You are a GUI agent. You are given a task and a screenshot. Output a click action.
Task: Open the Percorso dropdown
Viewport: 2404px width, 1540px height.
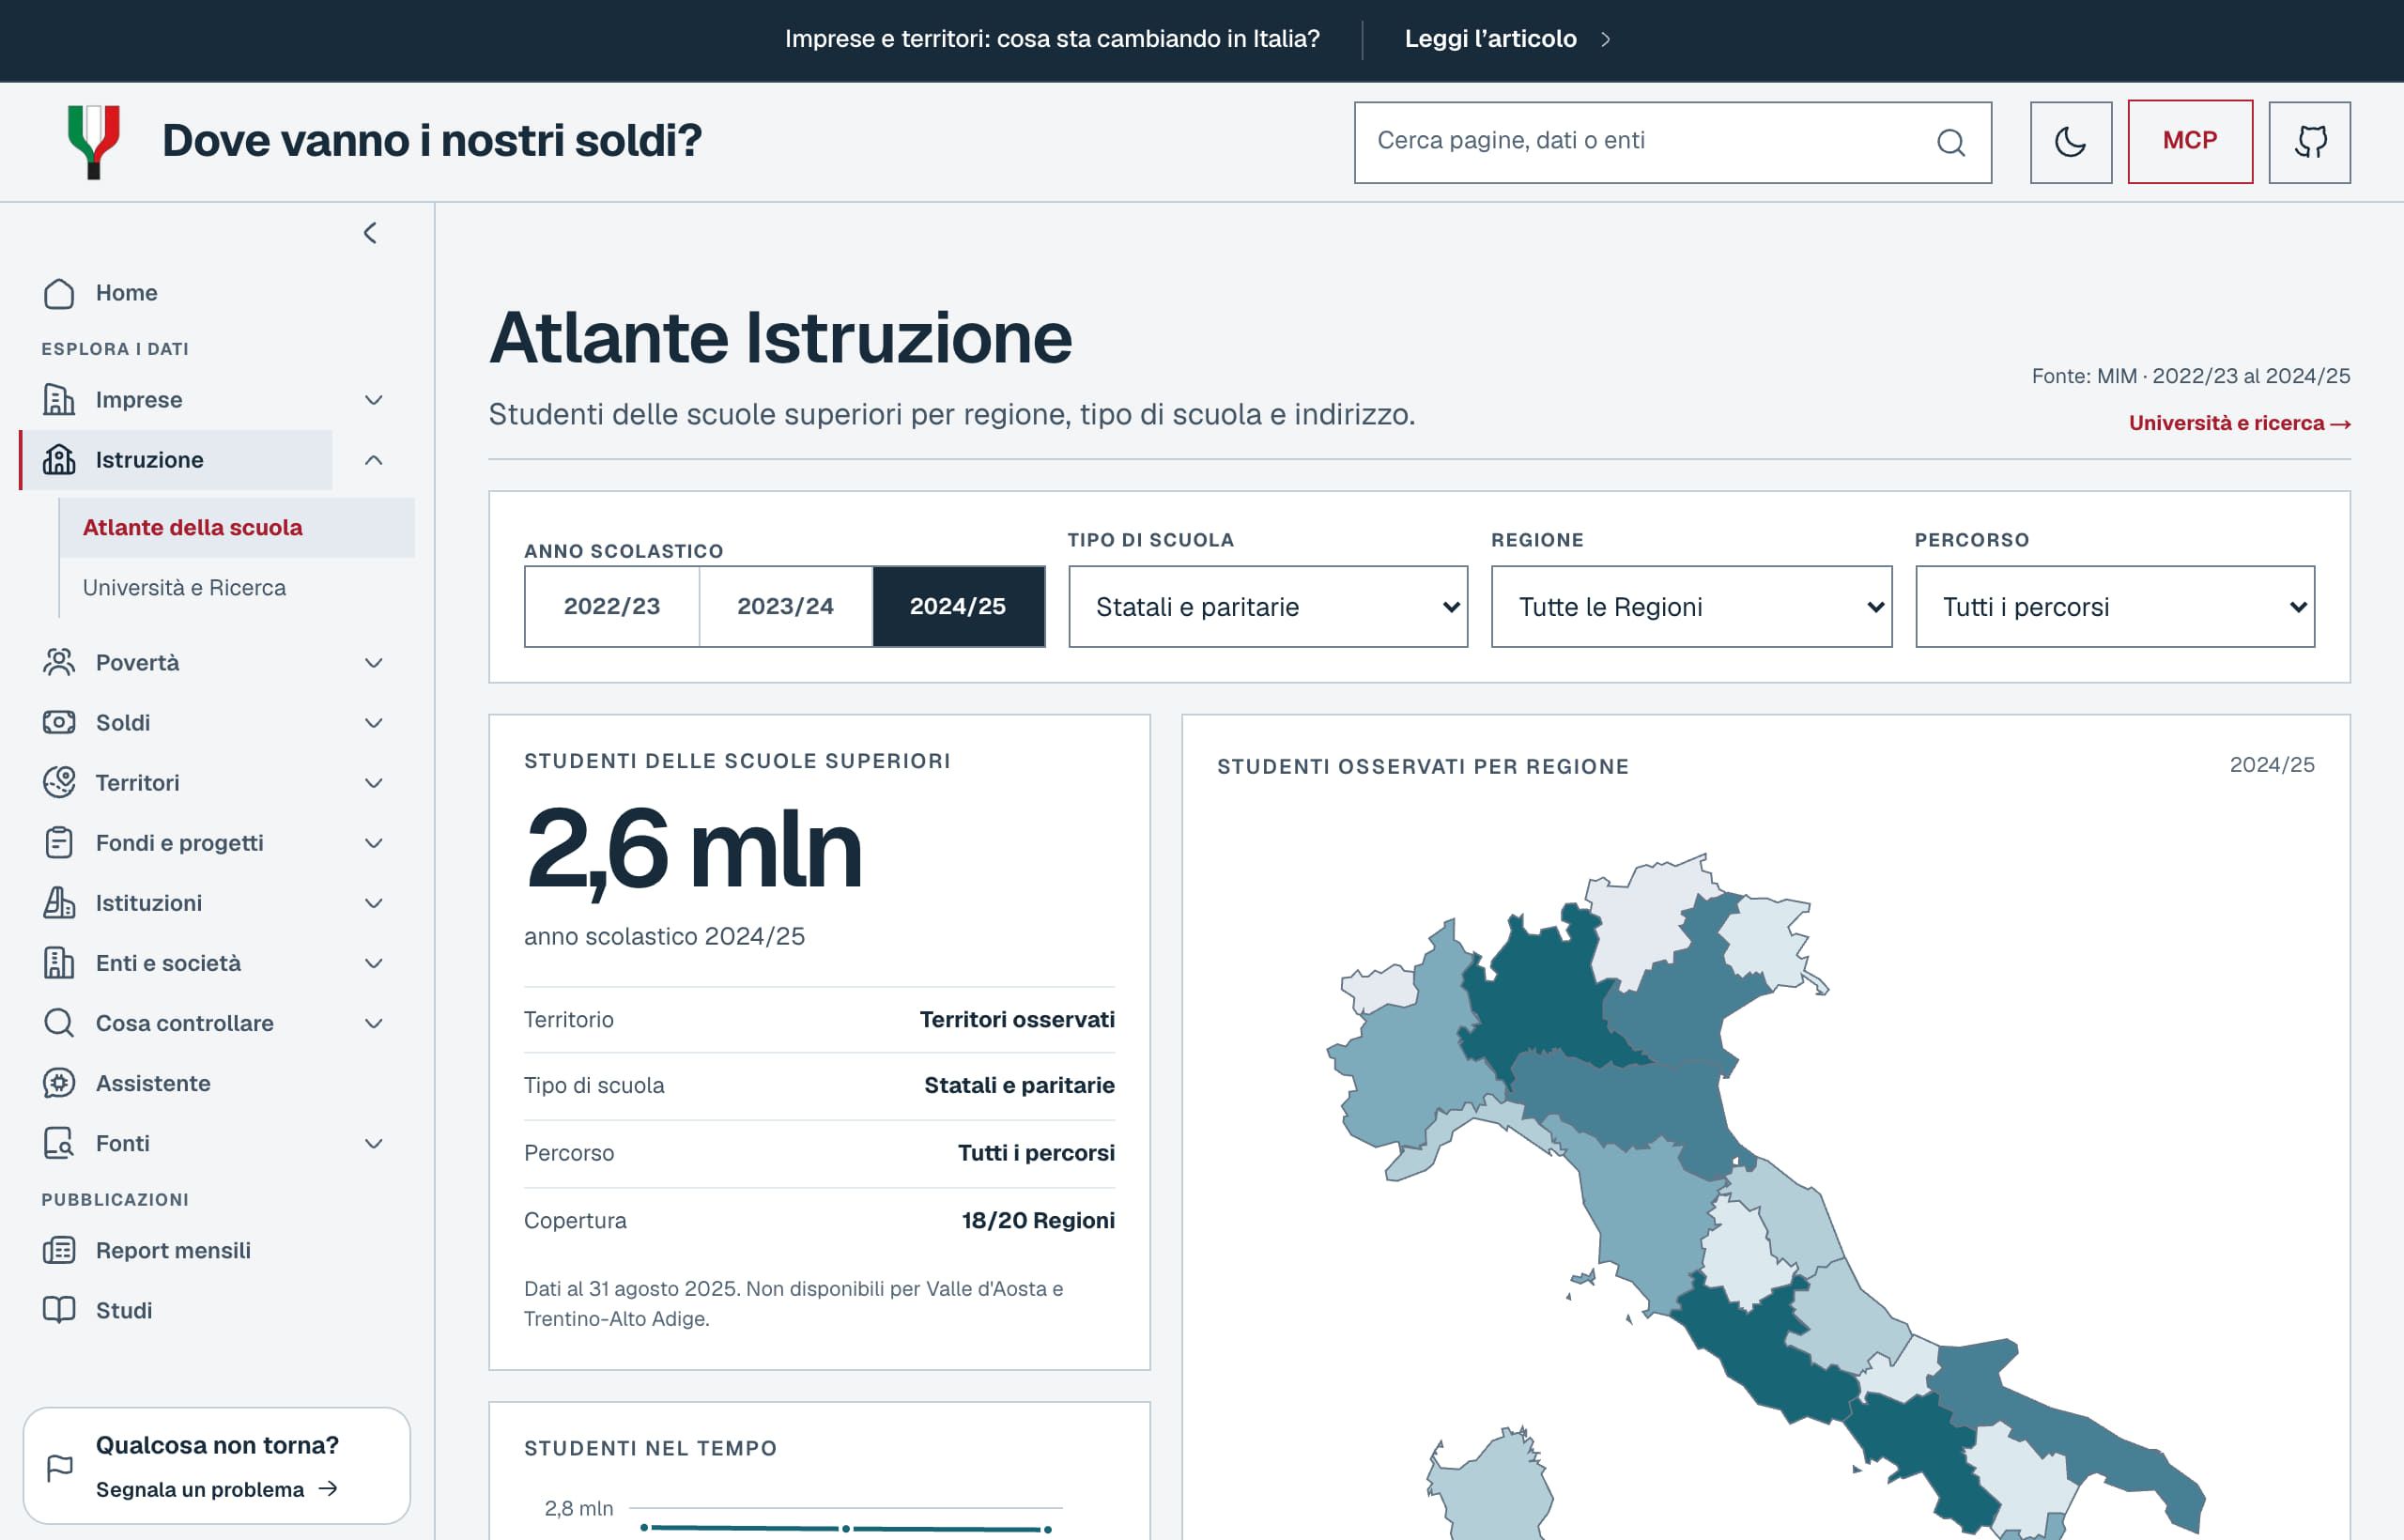pyautogui.click(x=2115, y=607)
